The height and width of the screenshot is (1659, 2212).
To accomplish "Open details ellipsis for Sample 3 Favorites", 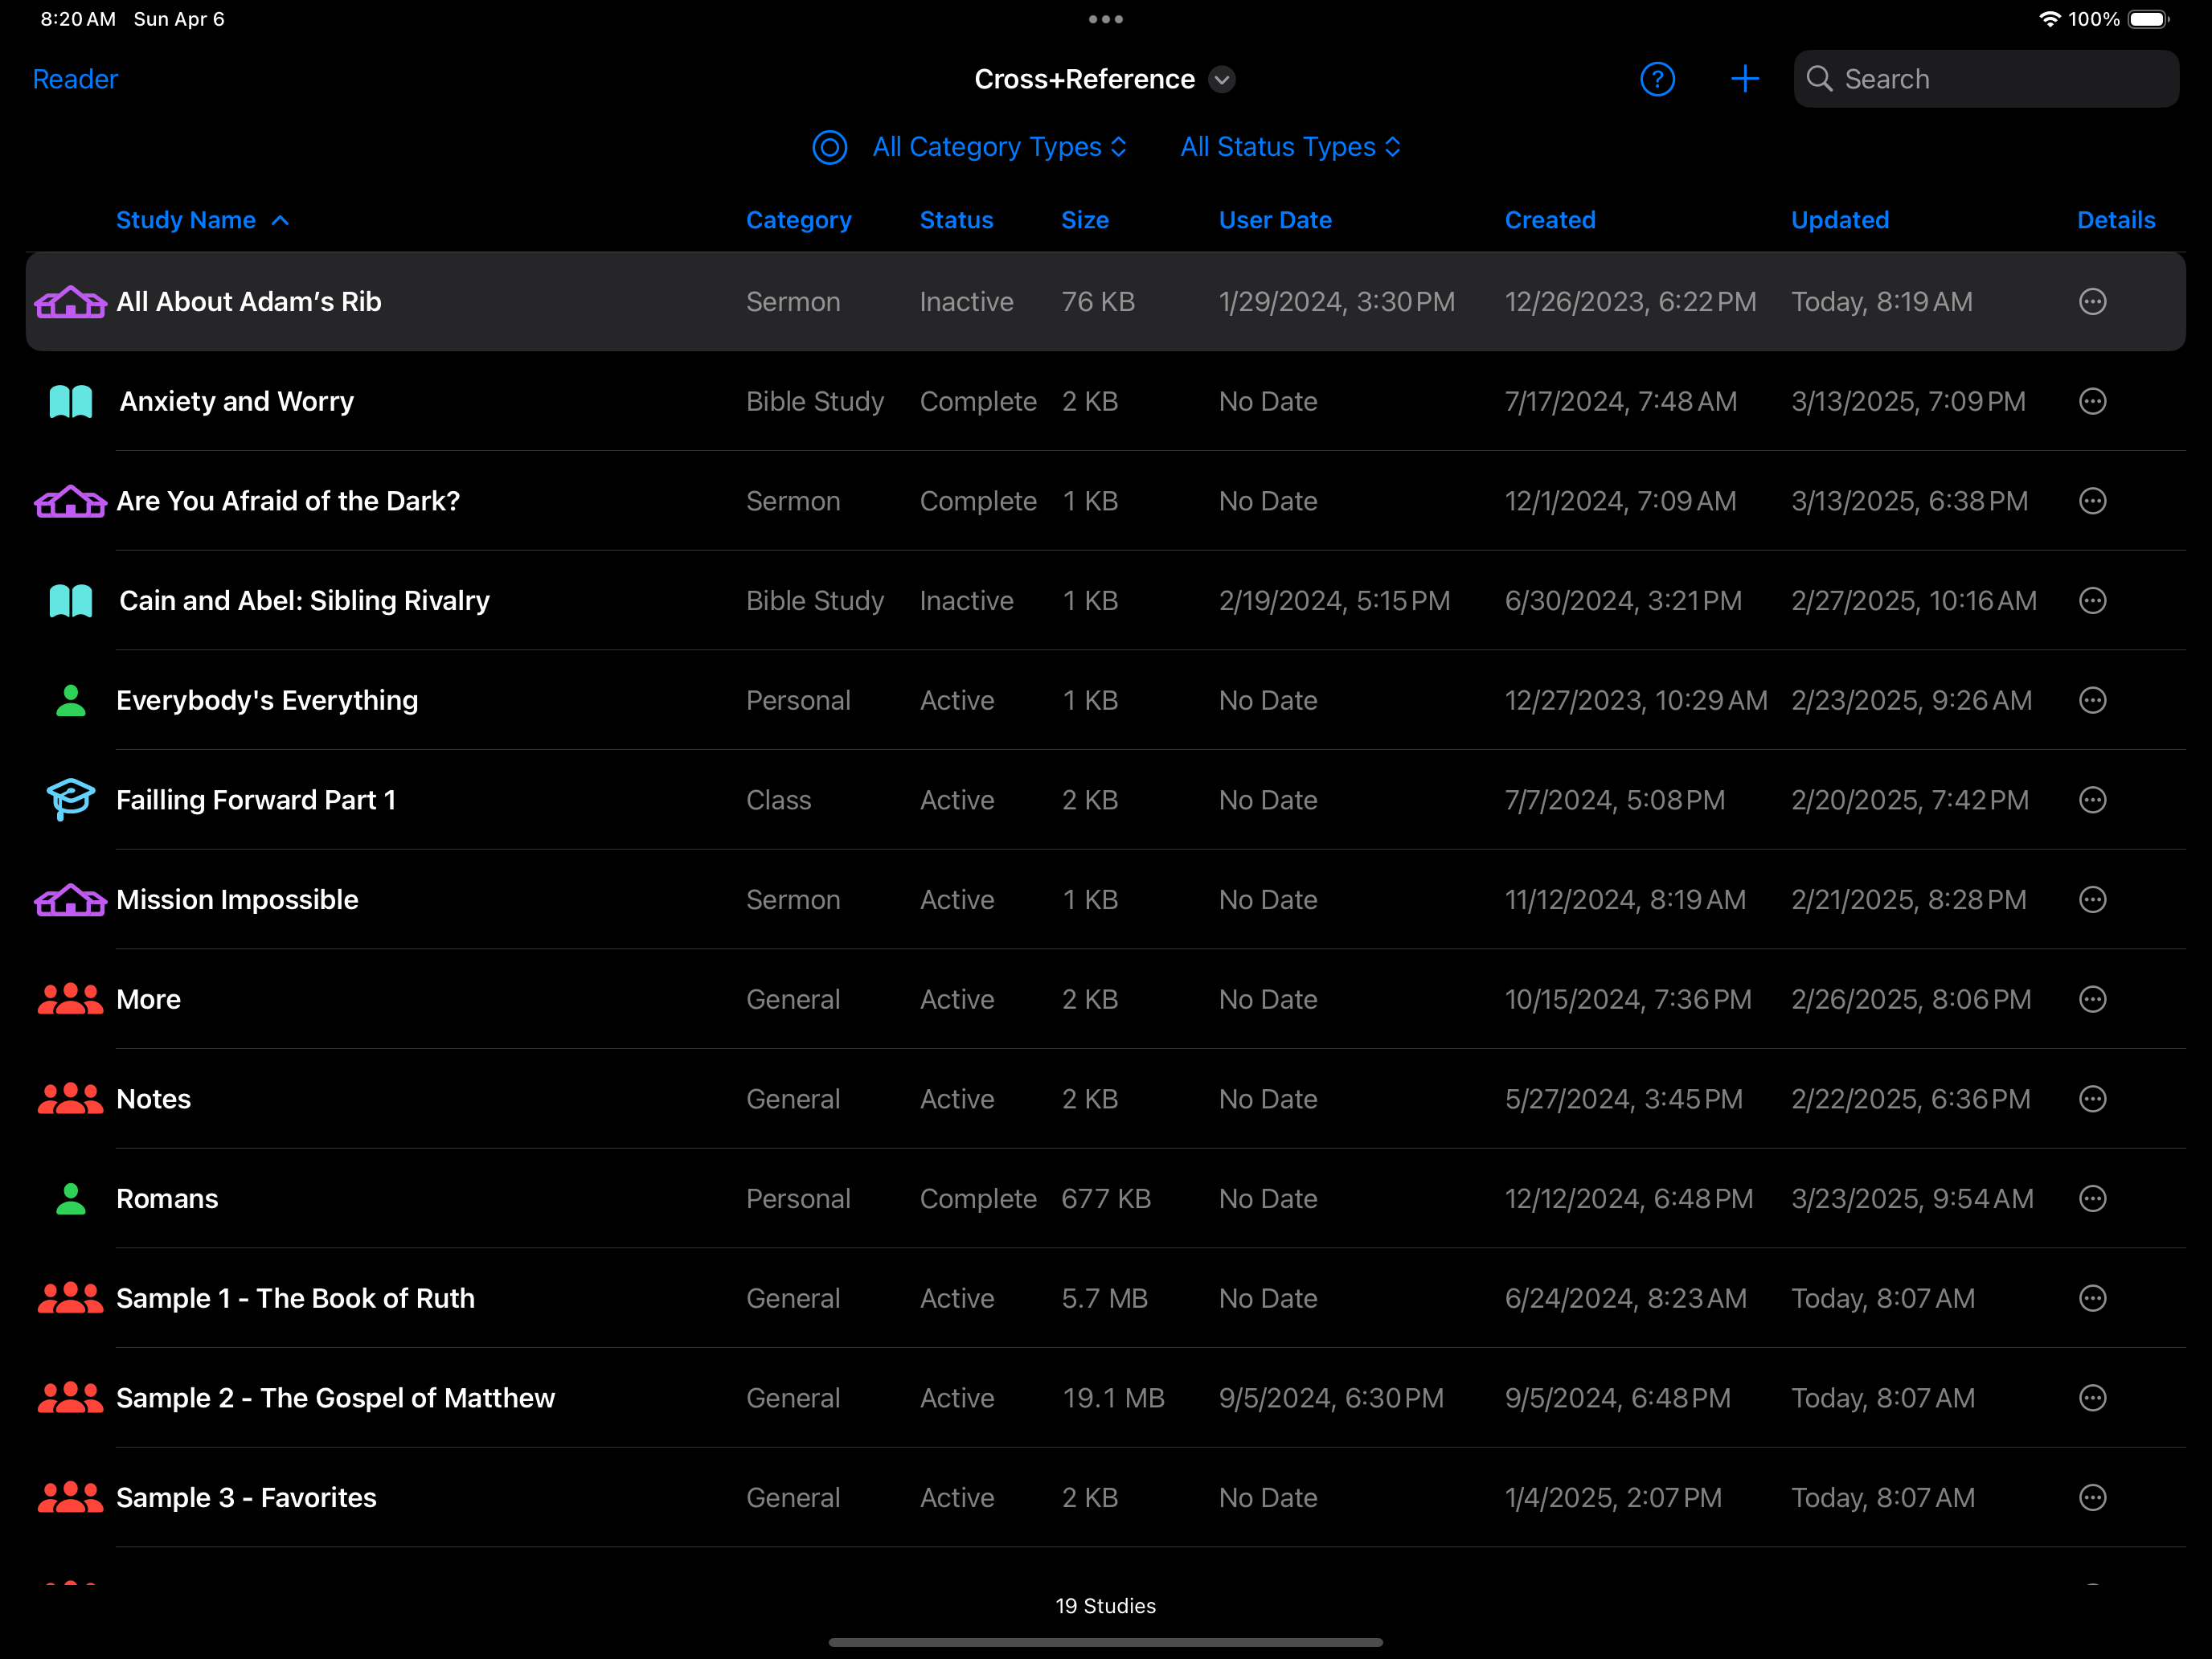I will (2092, 1497).
